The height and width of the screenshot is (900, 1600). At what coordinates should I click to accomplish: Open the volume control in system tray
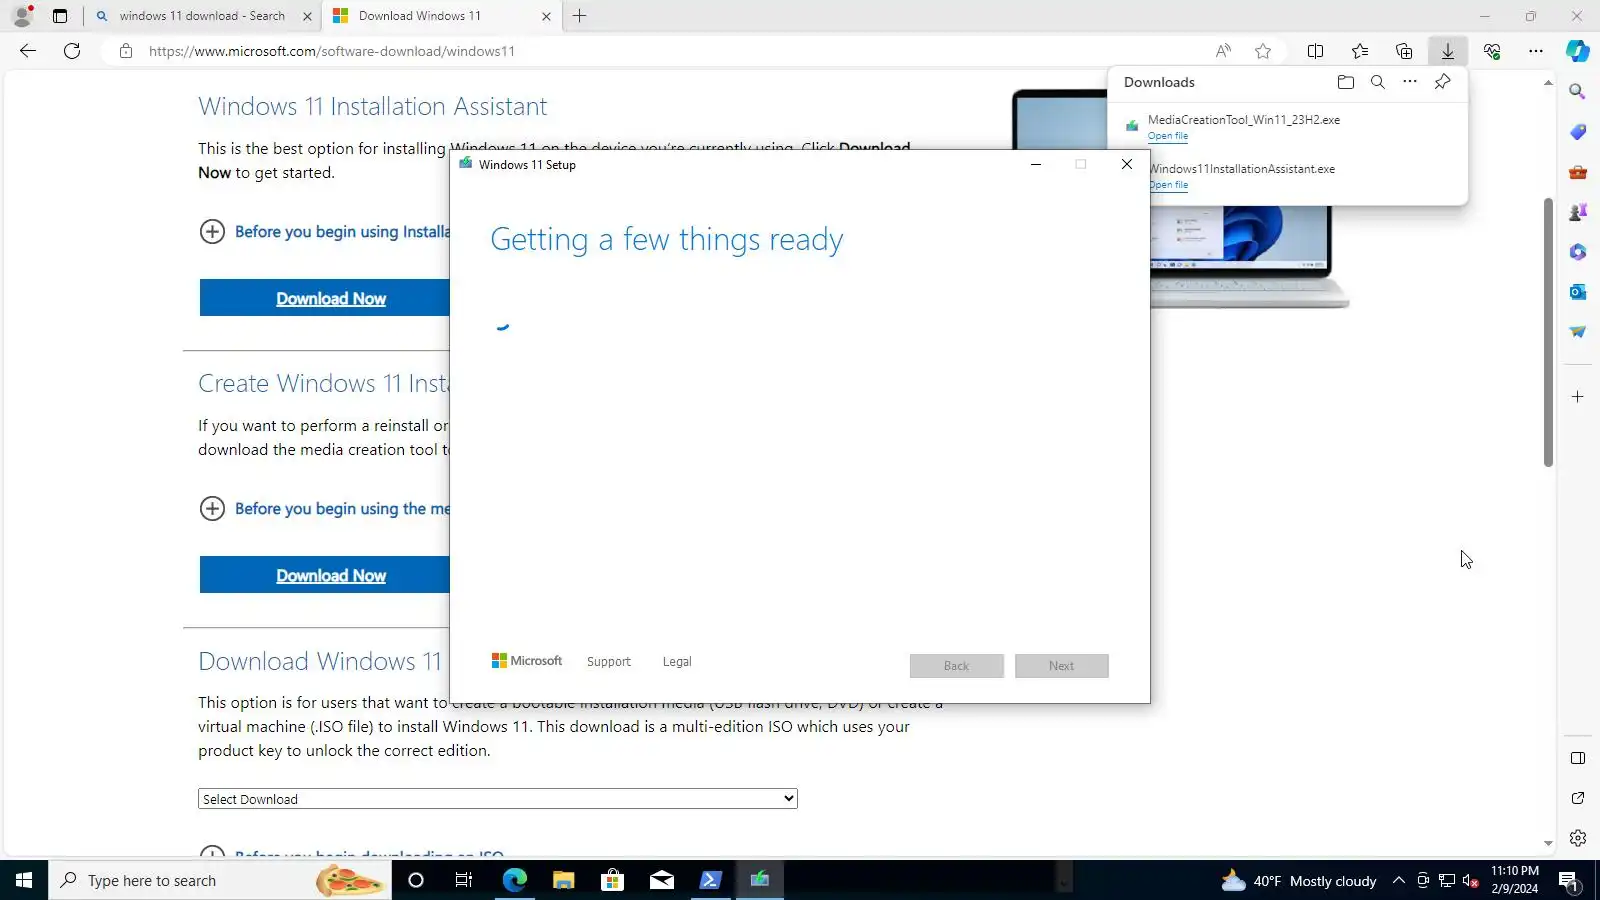[x=1471, y=881]
